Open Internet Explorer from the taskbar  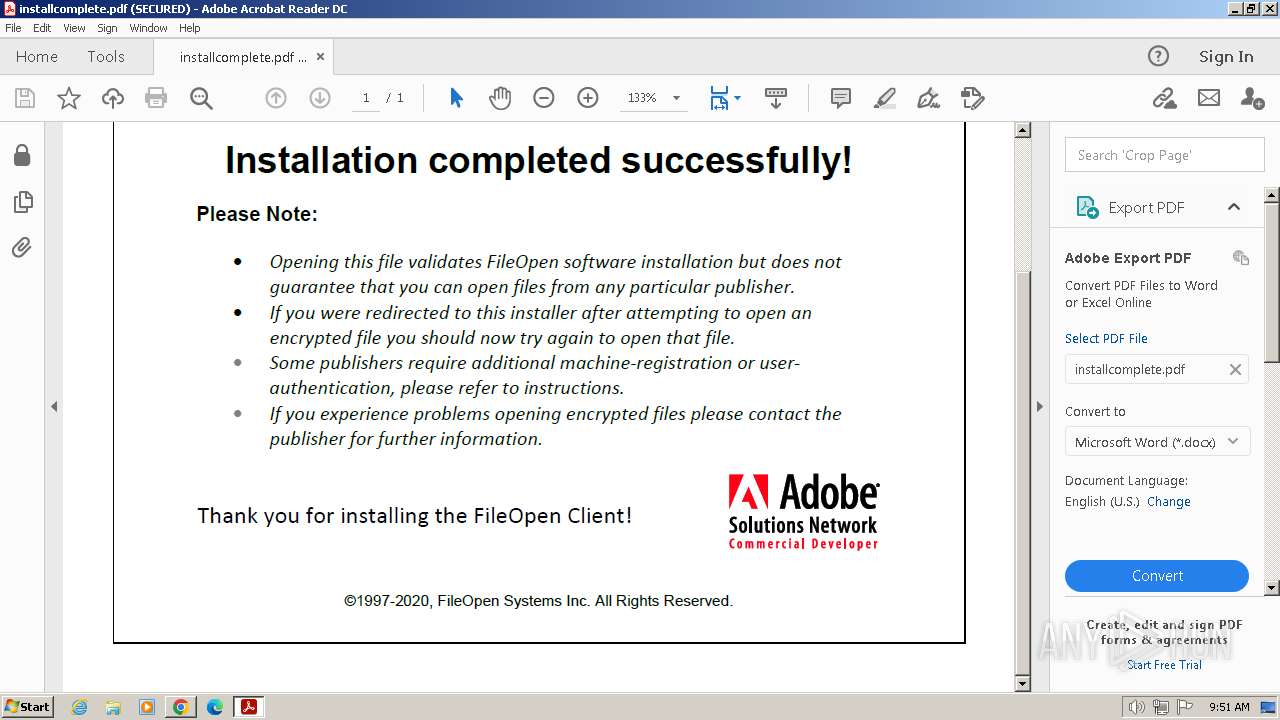79,707
